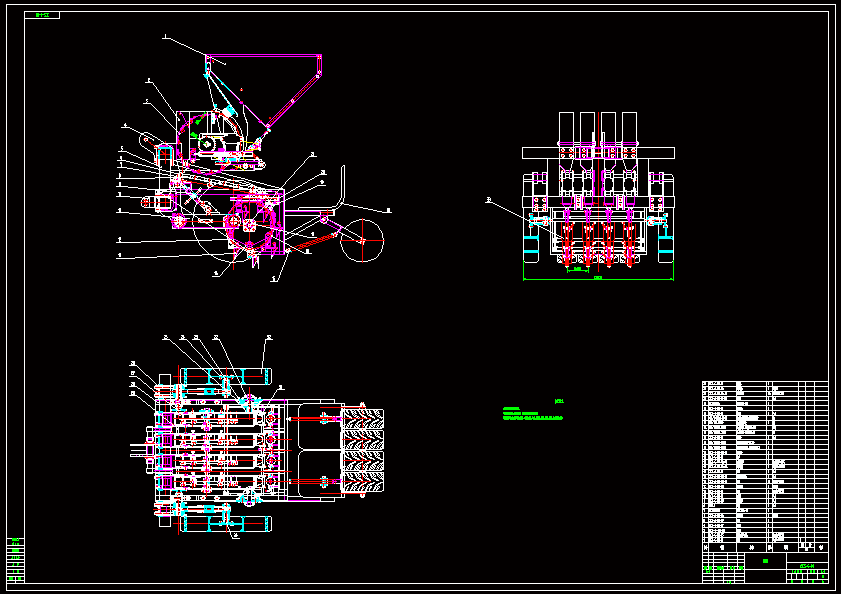Click the parts list header row
This screenshot has width=841, height=594.
[765, 548]
